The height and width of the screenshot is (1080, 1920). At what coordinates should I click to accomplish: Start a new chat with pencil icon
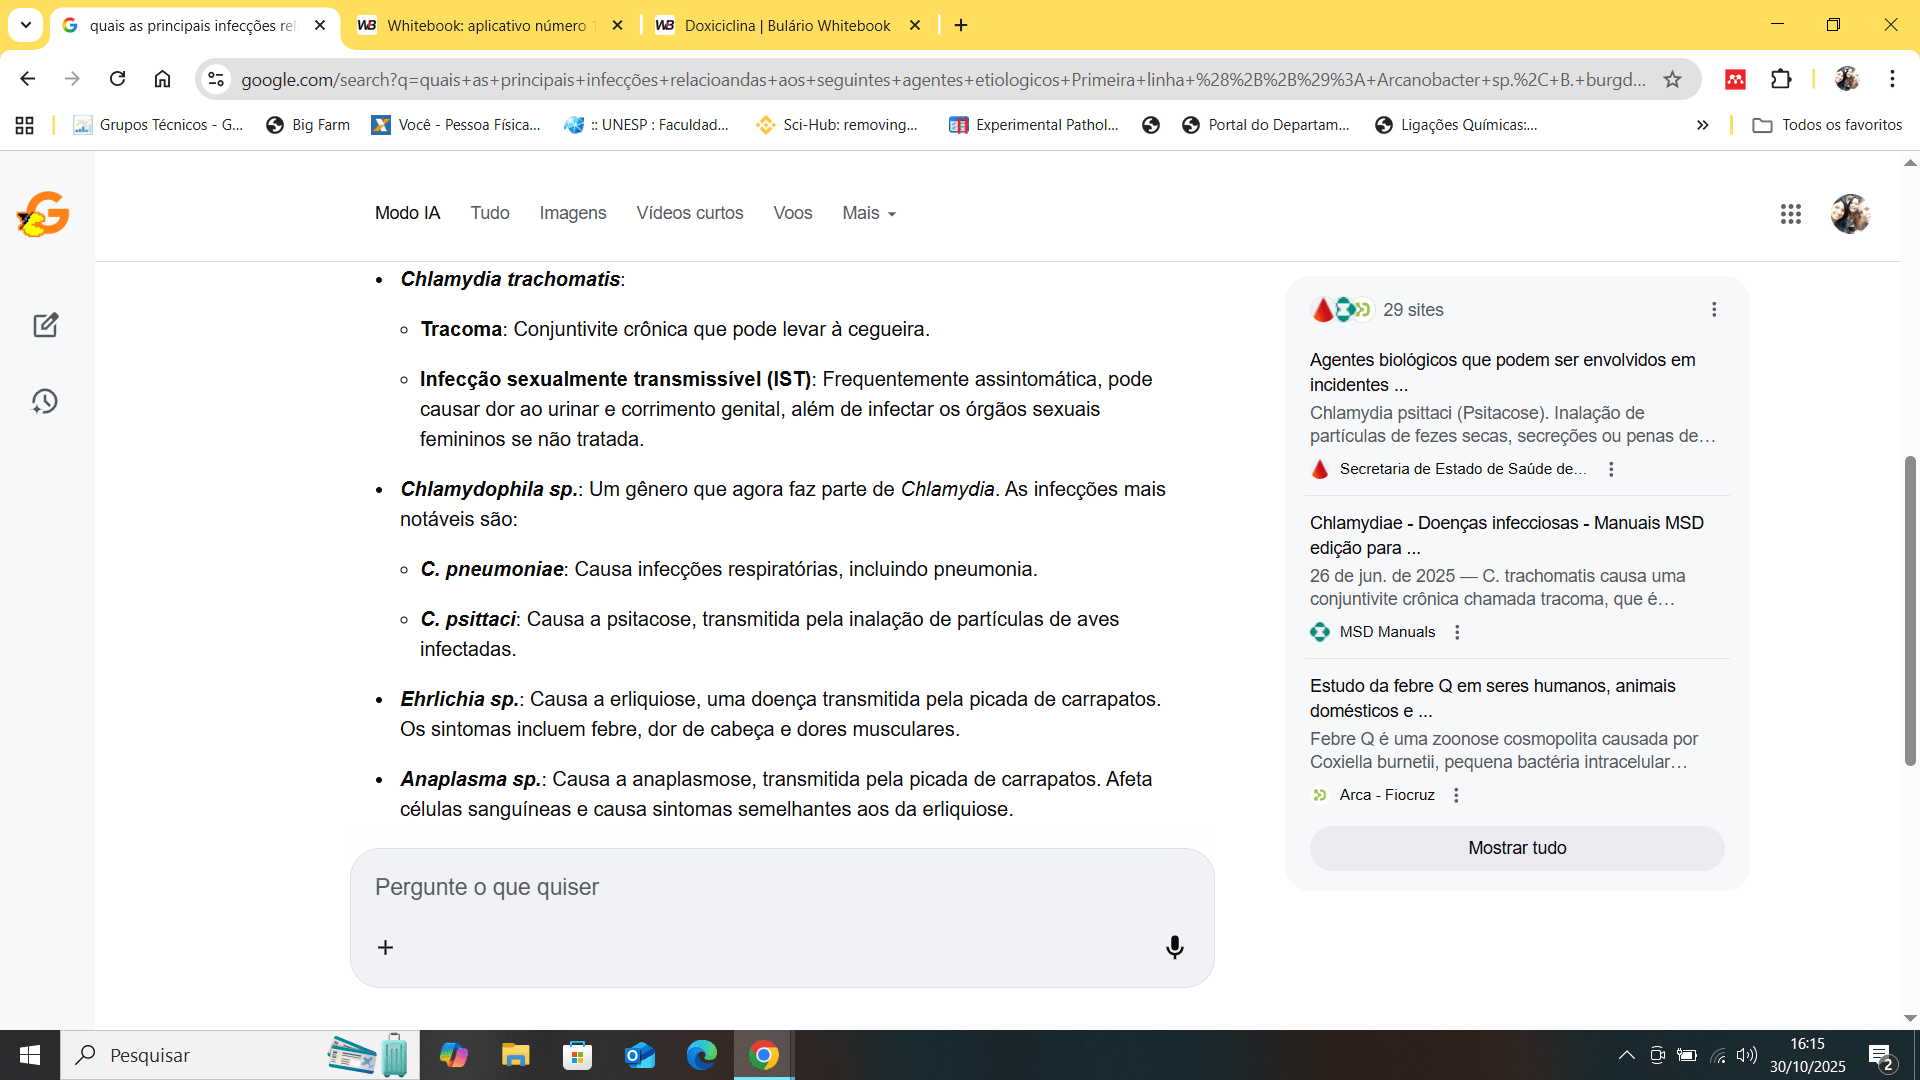pyautogui.click(x=45, y=325)
